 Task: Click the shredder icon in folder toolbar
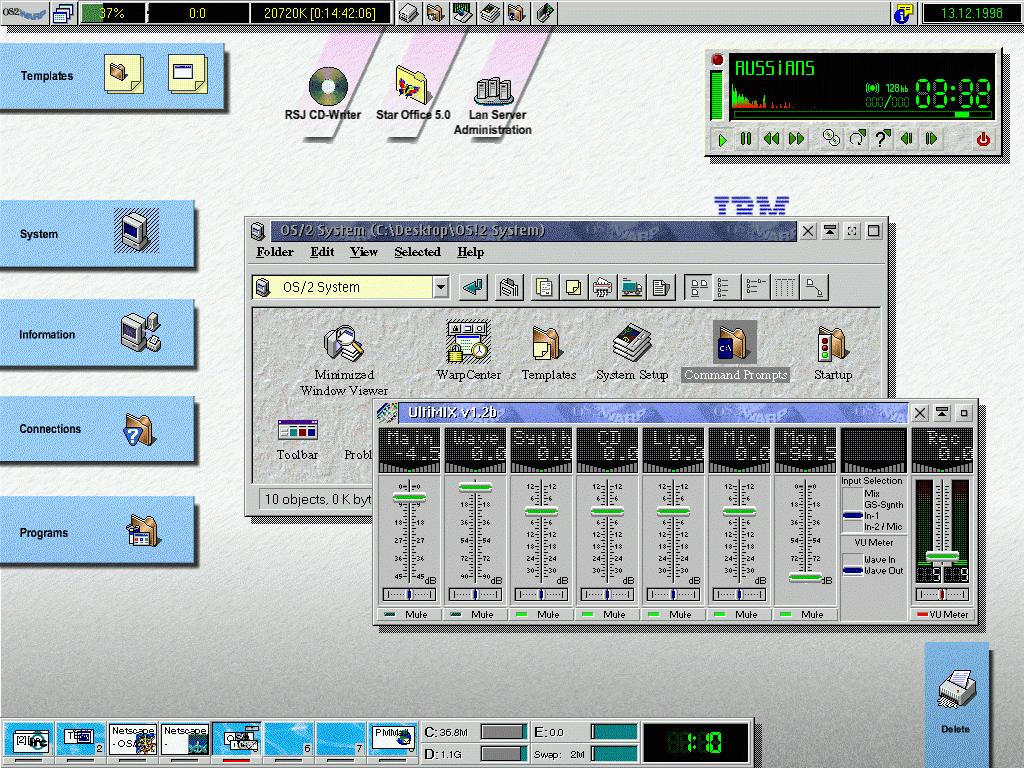tap(602, 287)
